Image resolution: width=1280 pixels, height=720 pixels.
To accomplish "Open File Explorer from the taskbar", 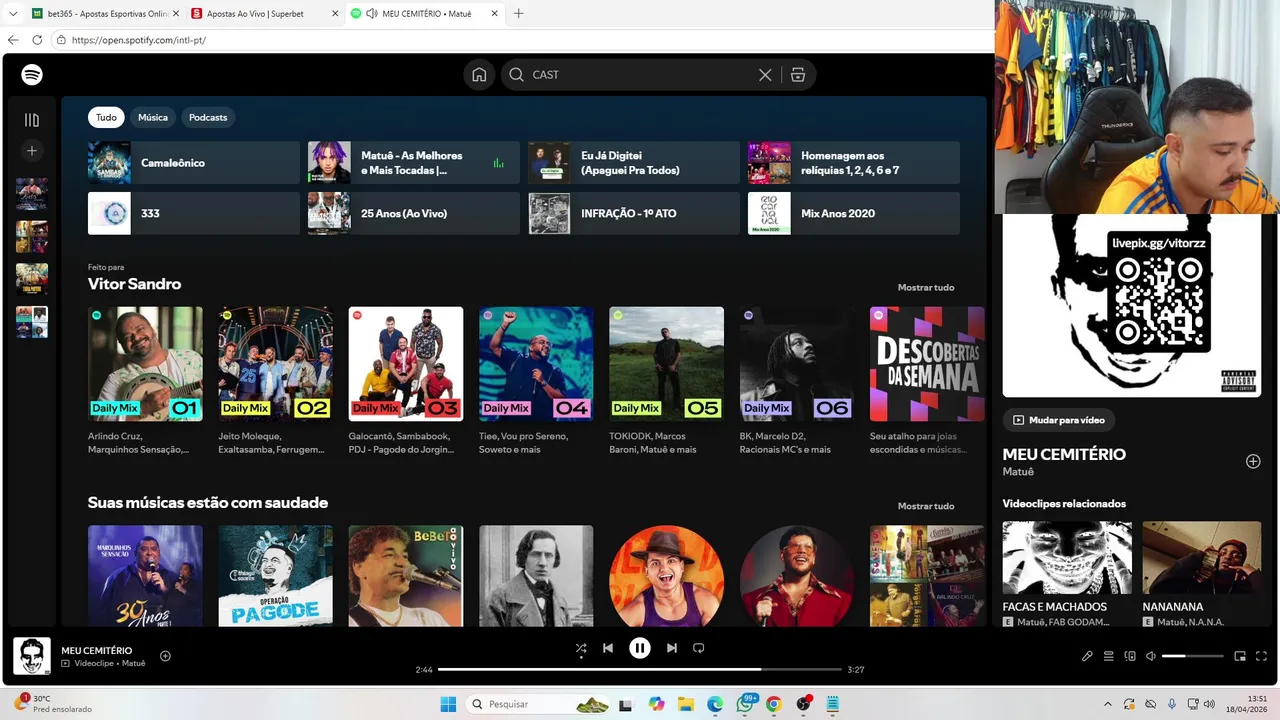I will pyautogui.click(x=685, y=704).
